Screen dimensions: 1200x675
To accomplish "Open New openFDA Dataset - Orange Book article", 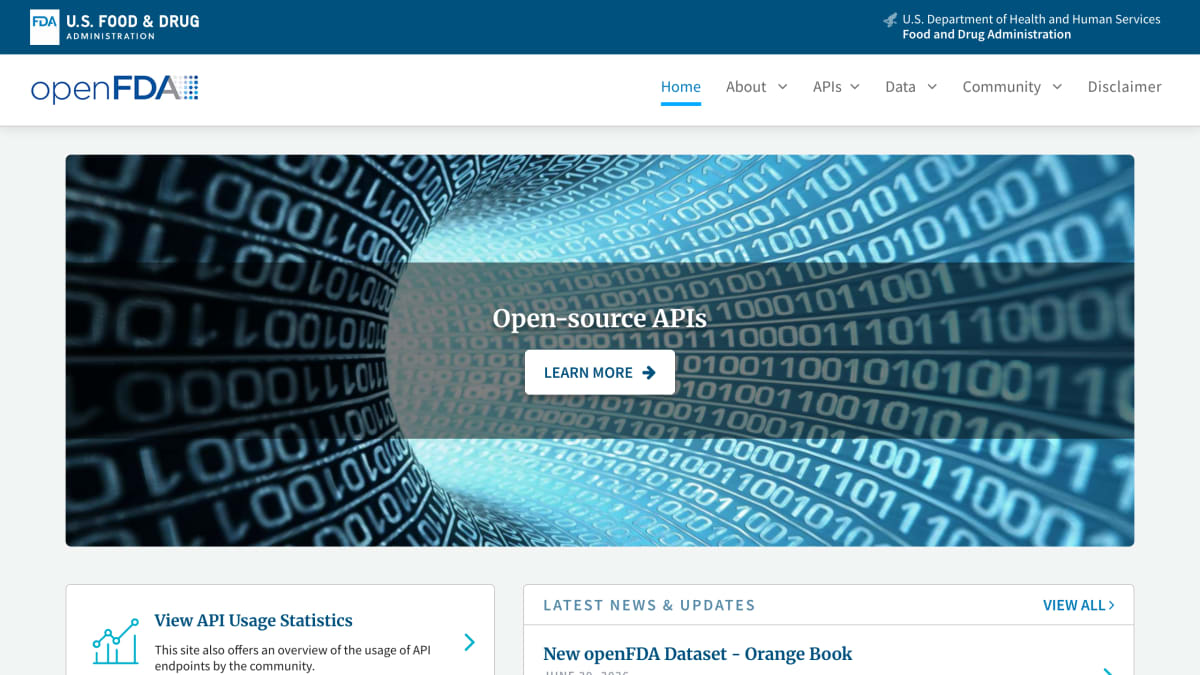I will click(698, 654).
